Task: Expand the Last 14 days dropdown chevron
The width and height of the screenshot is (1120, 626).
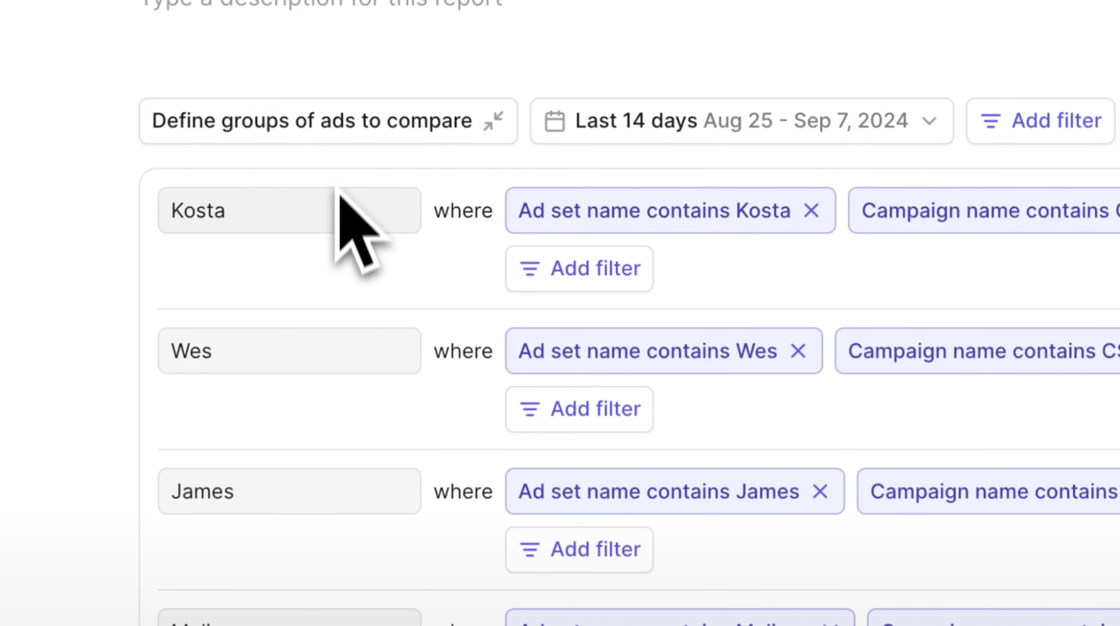Action: coord(929,121)
